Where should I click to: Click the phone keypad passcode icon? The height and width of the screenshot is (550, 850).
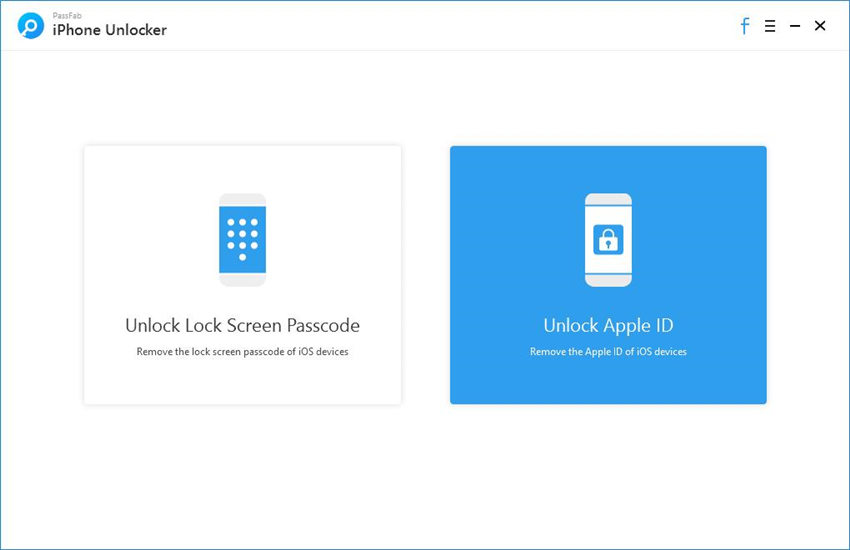(x=242, y=240)
